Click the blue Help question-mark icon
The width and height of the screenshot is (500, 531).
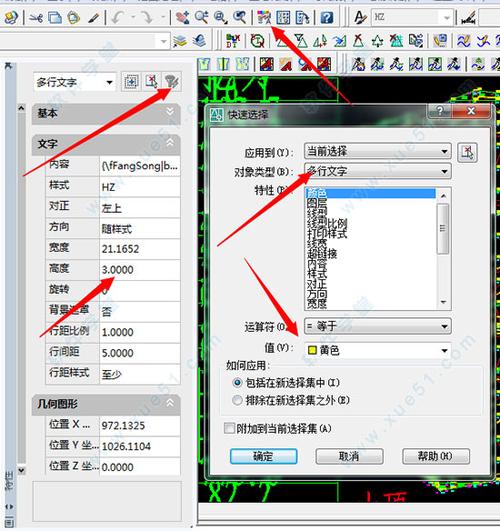pyautogui.click(x=327, y=17)
